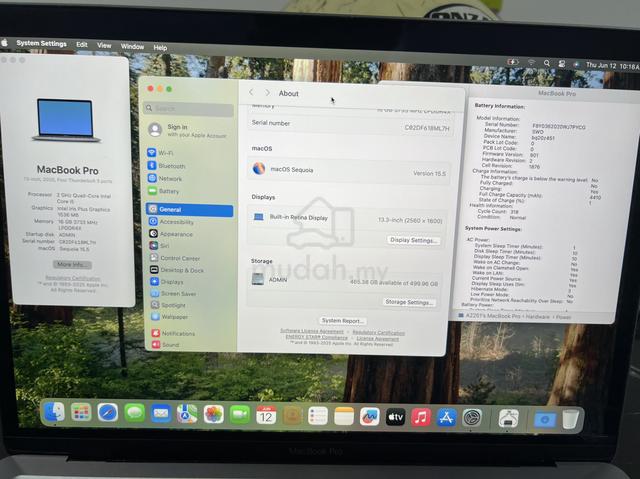Open Finder from the Dock
Image resolution: width=640 pixels, height=479 pixels.
(55, 412)
